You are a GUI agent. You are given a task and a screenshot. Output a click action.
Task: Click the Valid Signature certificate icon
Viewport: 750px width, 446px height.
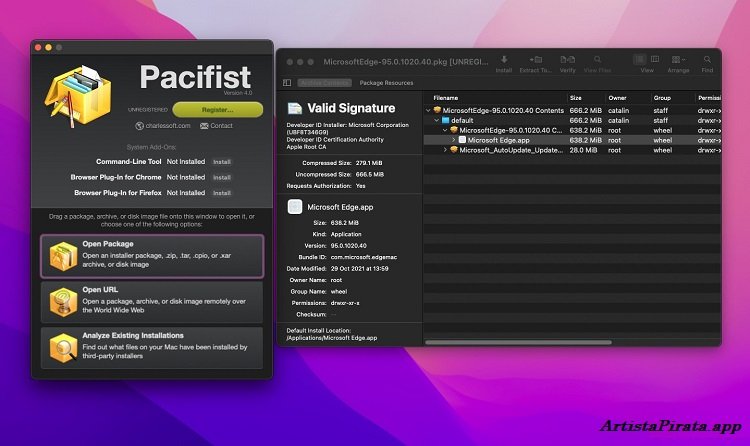point(295,109)
